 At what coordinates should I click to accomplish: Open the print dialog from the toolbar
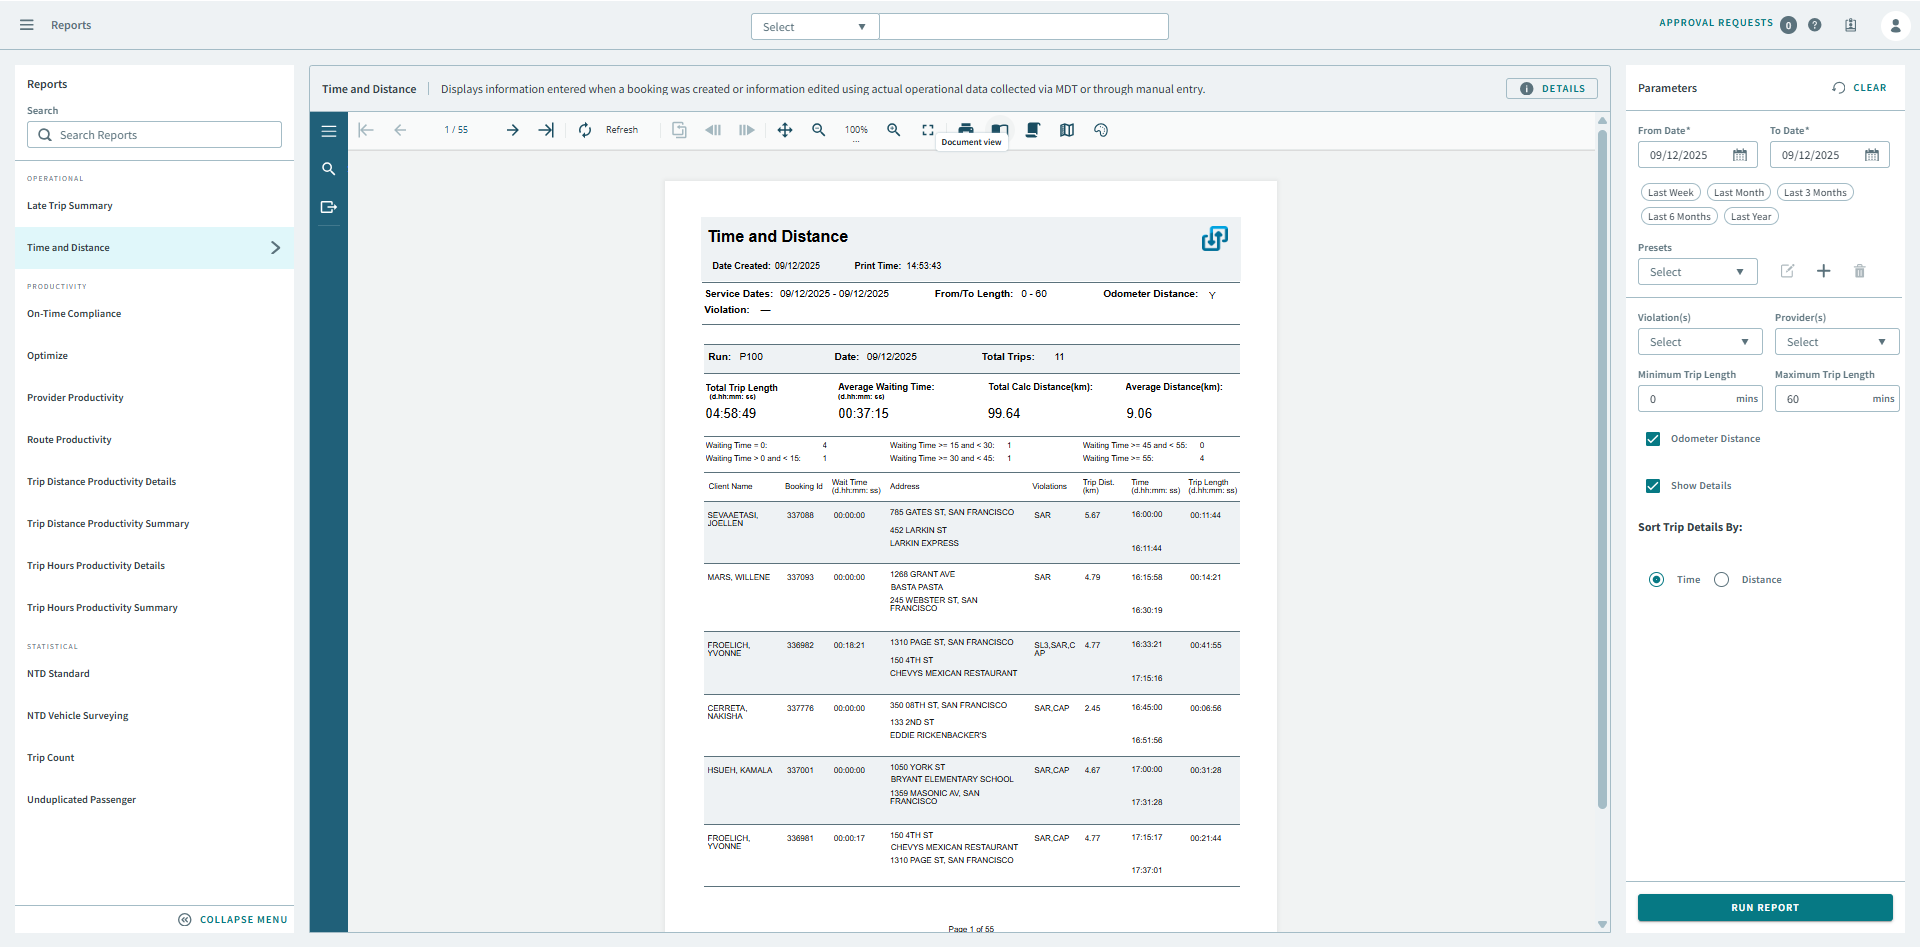966,129
